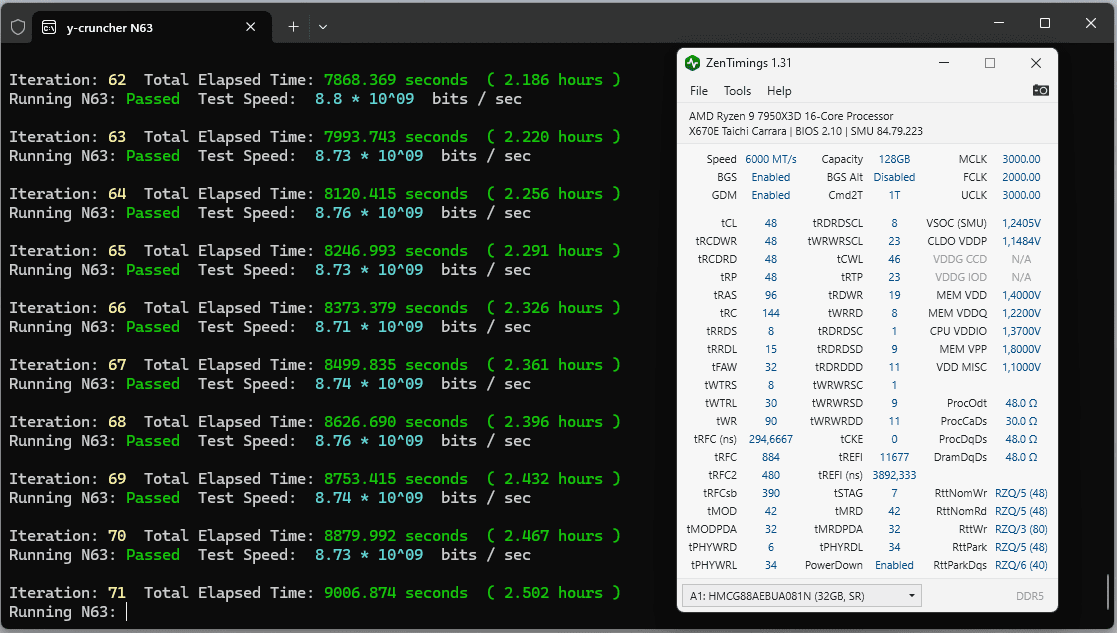Image resolution: width=1117 pixels, height=633 pixels.
Task: Click the AMD Ryzen 9 7950X3D processor name
Action: tap(791, 116)
